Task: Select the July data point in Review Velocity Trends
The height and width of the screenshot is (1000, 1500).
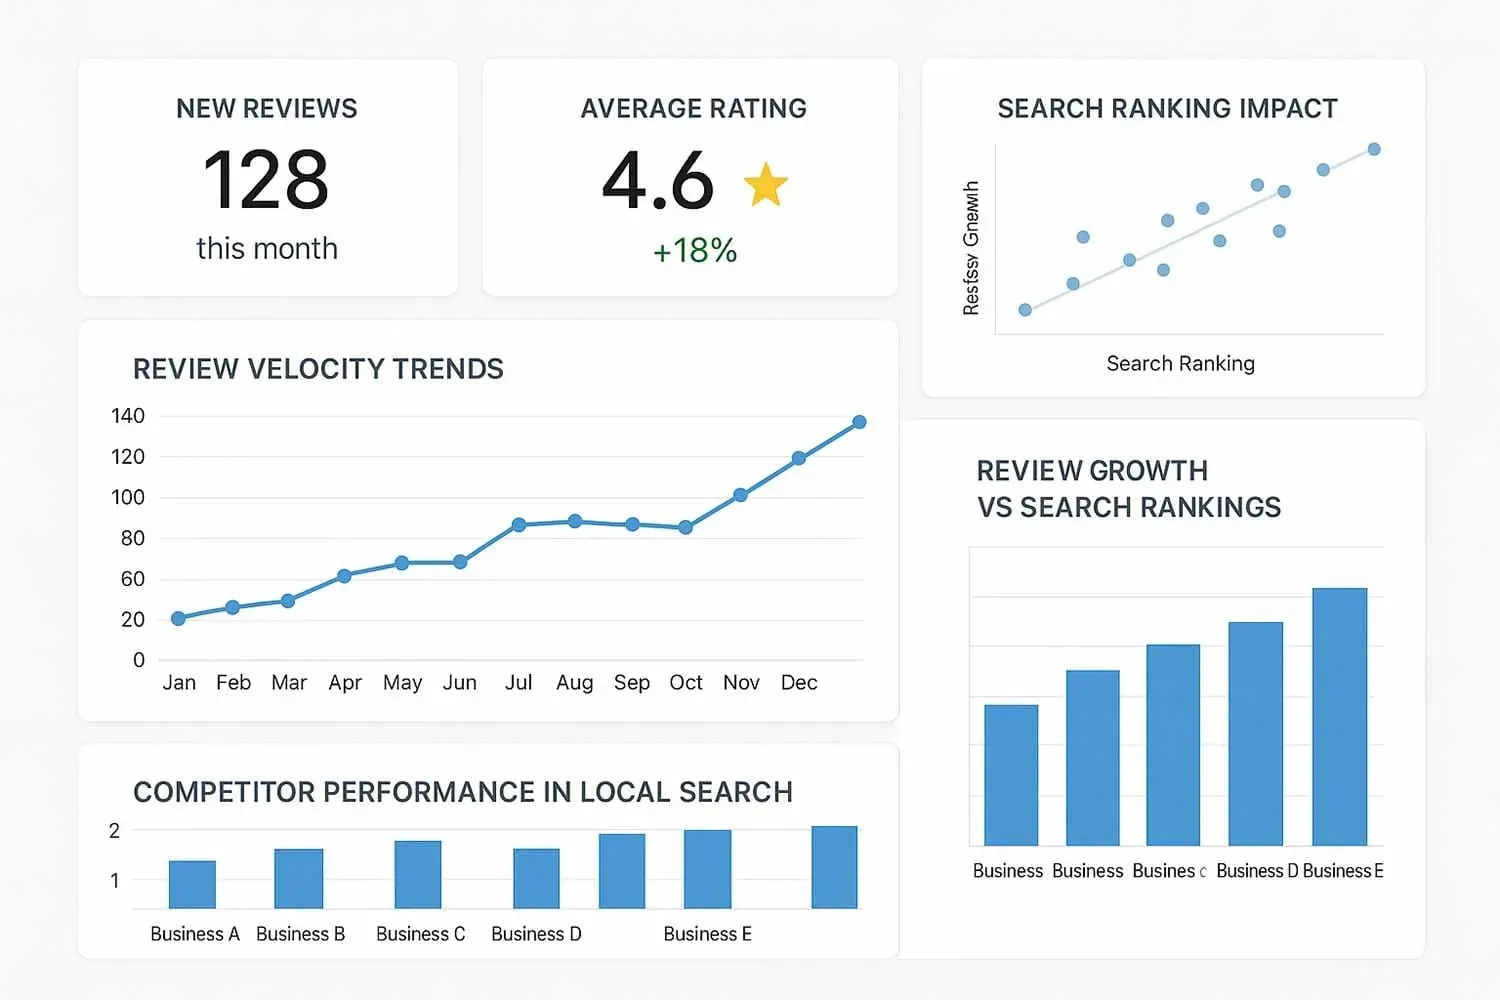Action: (x=518, y=523)
